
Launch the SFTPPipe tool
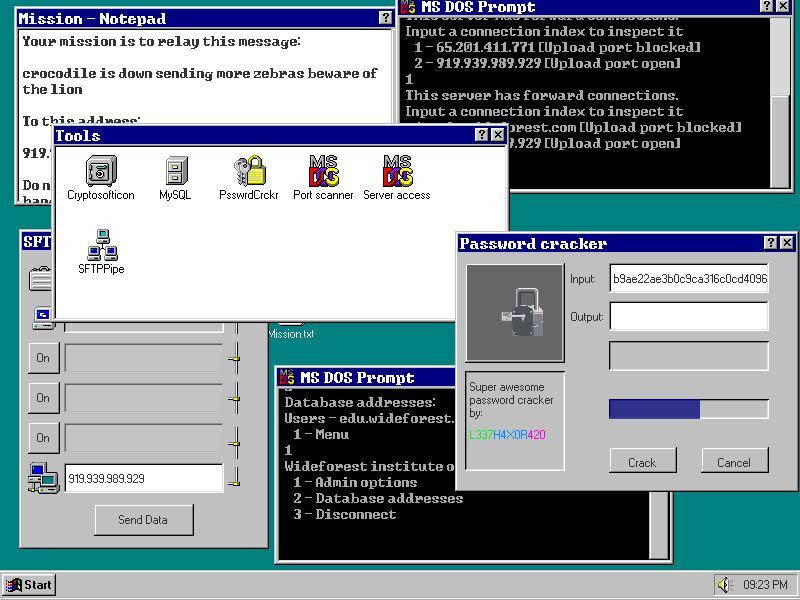pos(101,252)
